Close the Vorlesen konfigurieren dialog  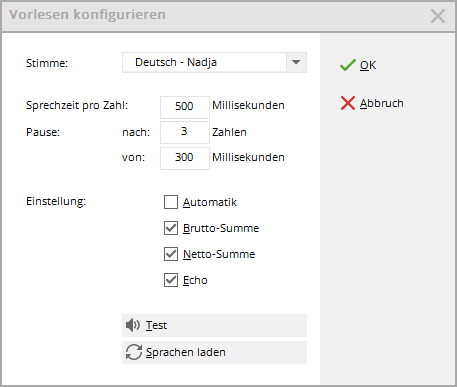(438, 16)
